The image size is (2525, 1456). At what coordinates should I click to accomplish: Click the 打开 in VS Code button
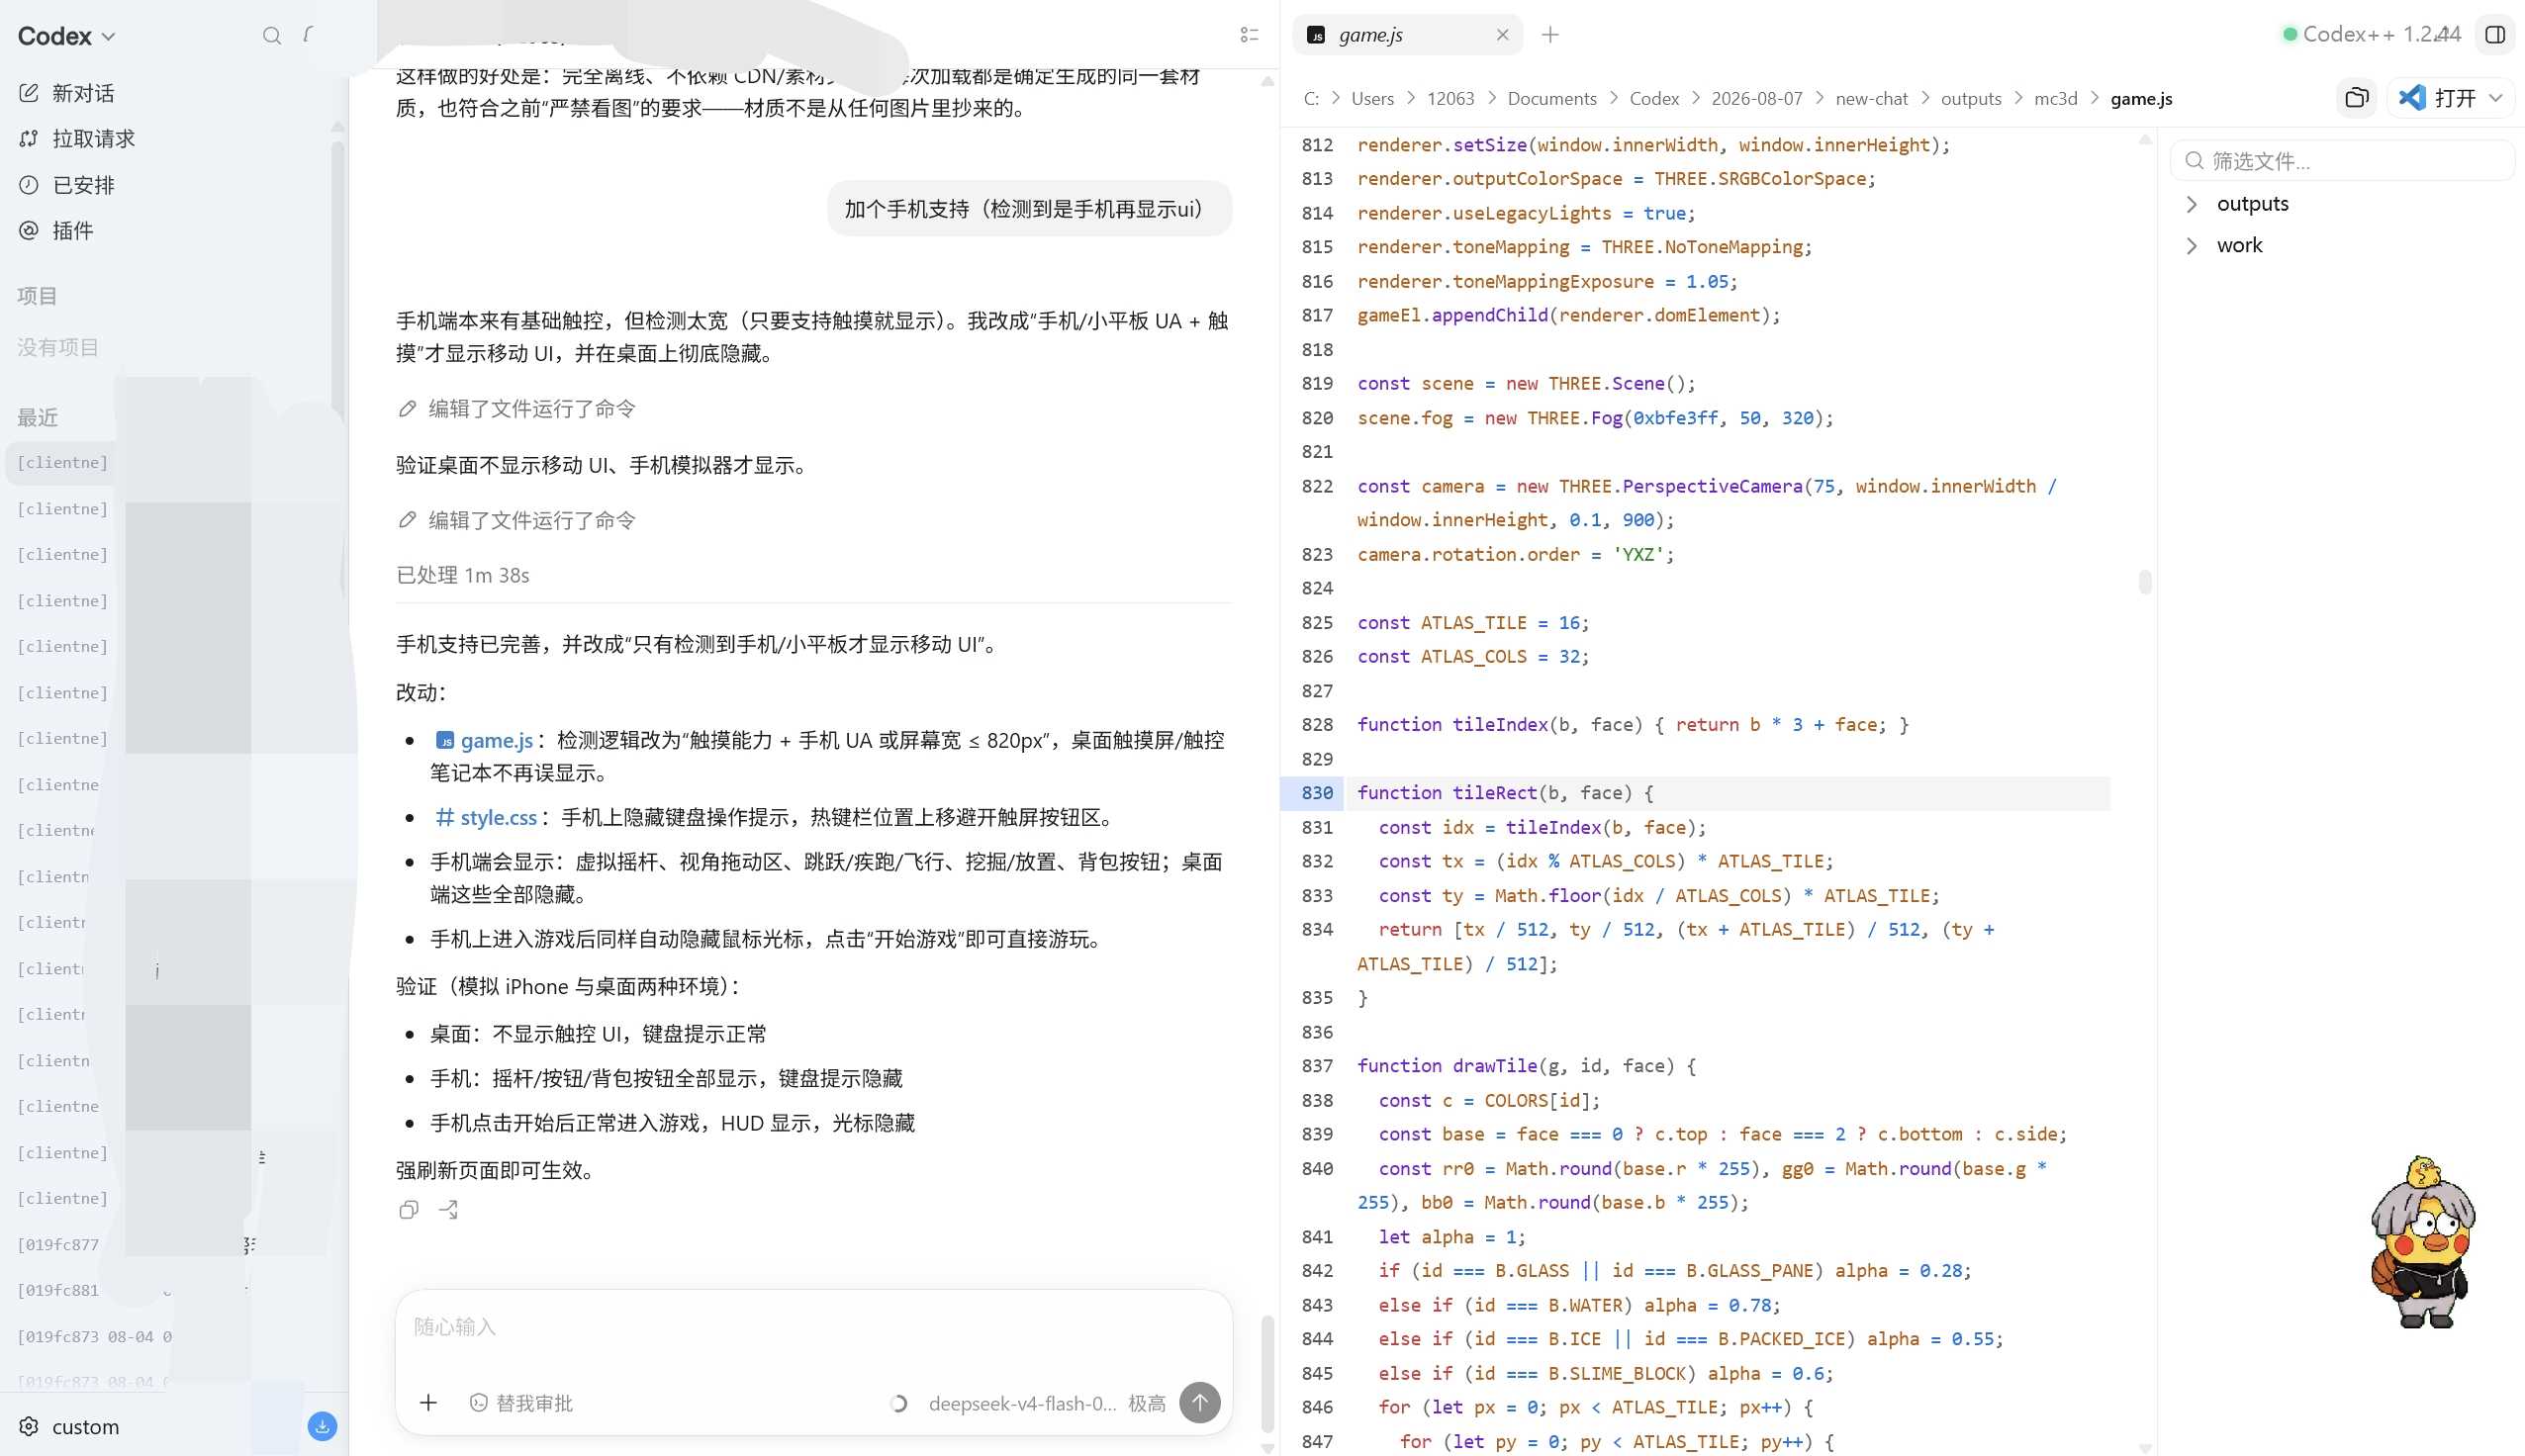(2437, 98)
